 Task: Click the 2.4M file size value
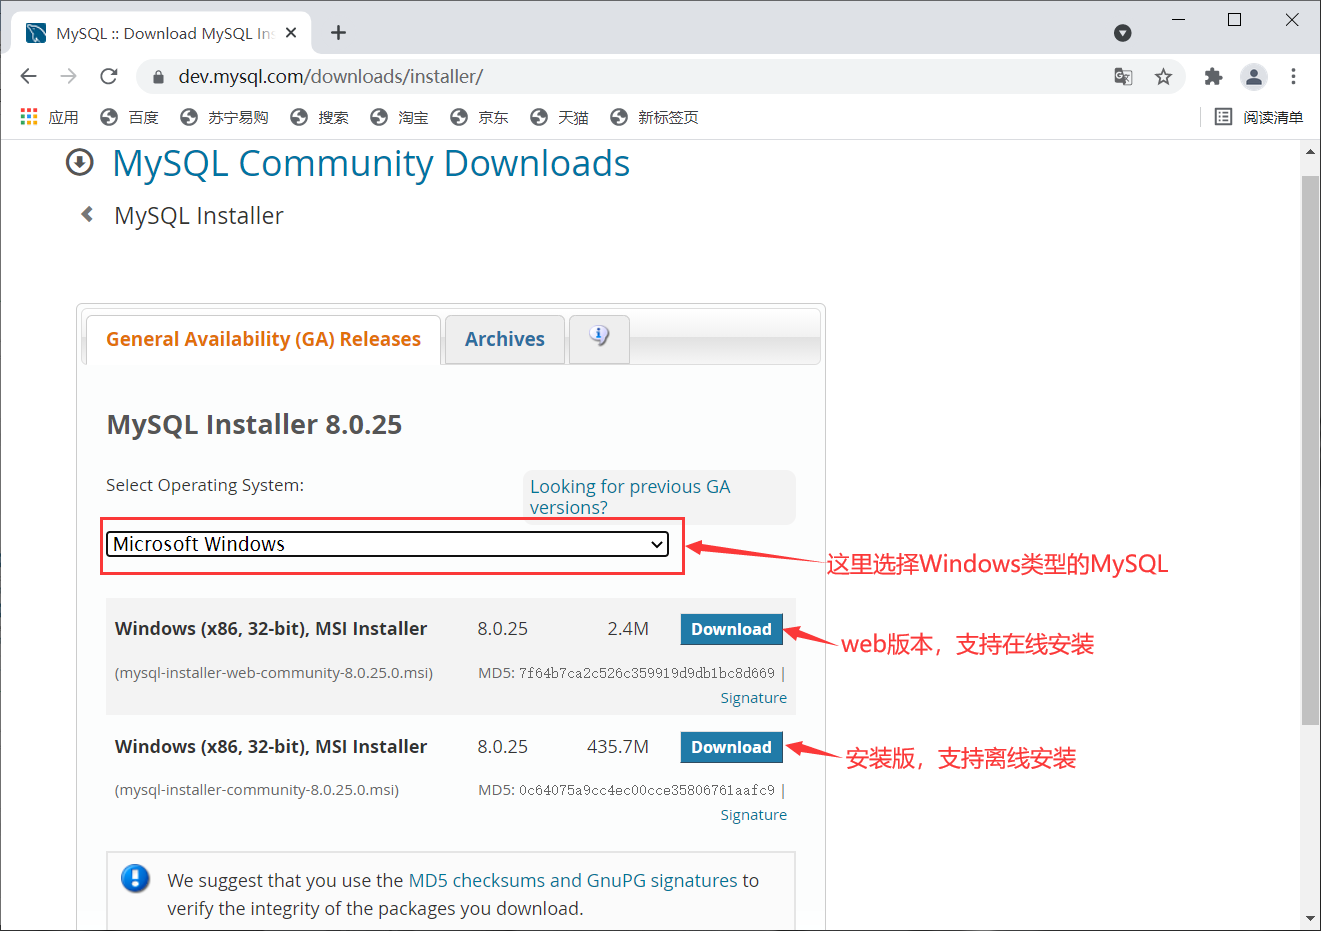click(628, 629)
